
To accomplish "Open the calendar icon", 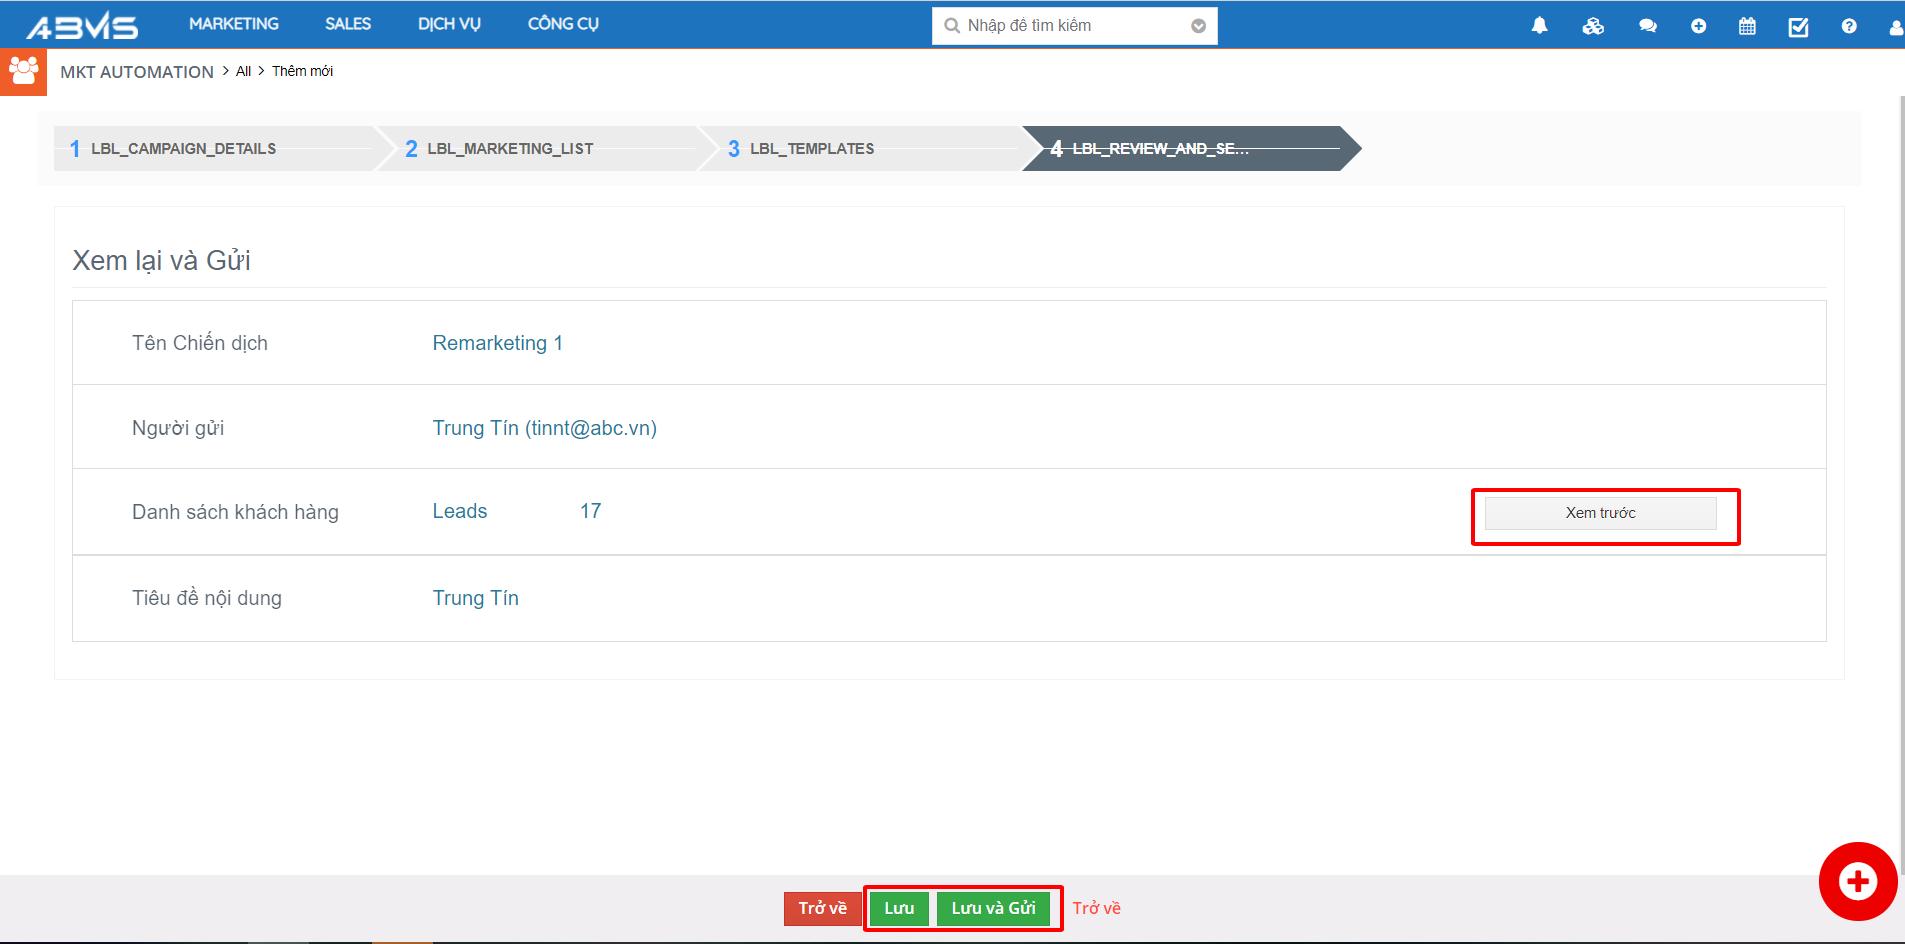I will point(1747,26).
